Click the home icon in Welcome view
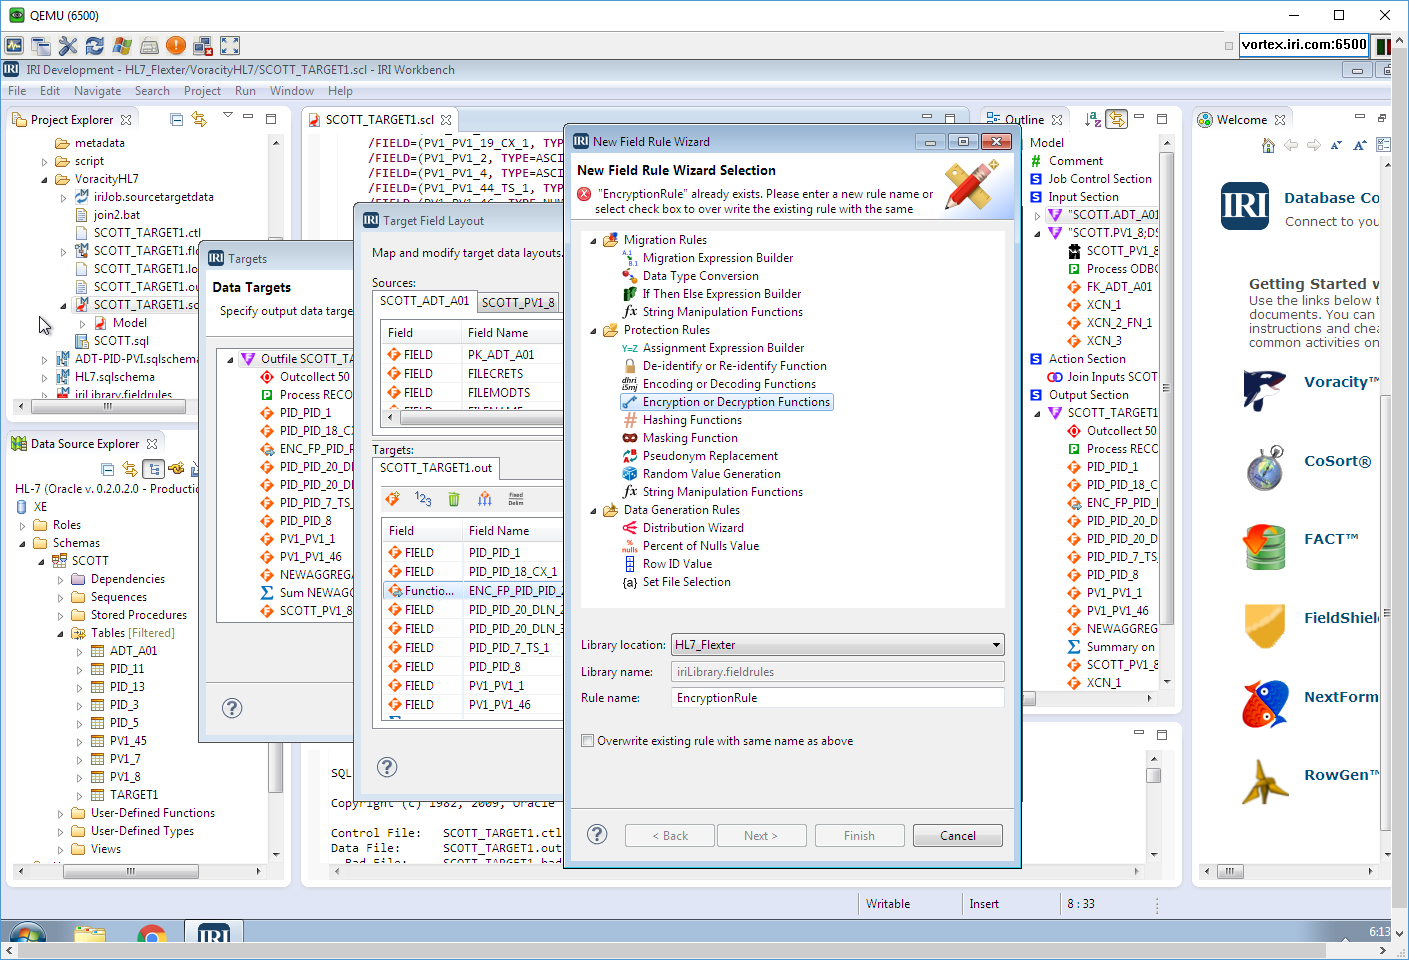The image size is (1409, 960). click(1268, 146)
